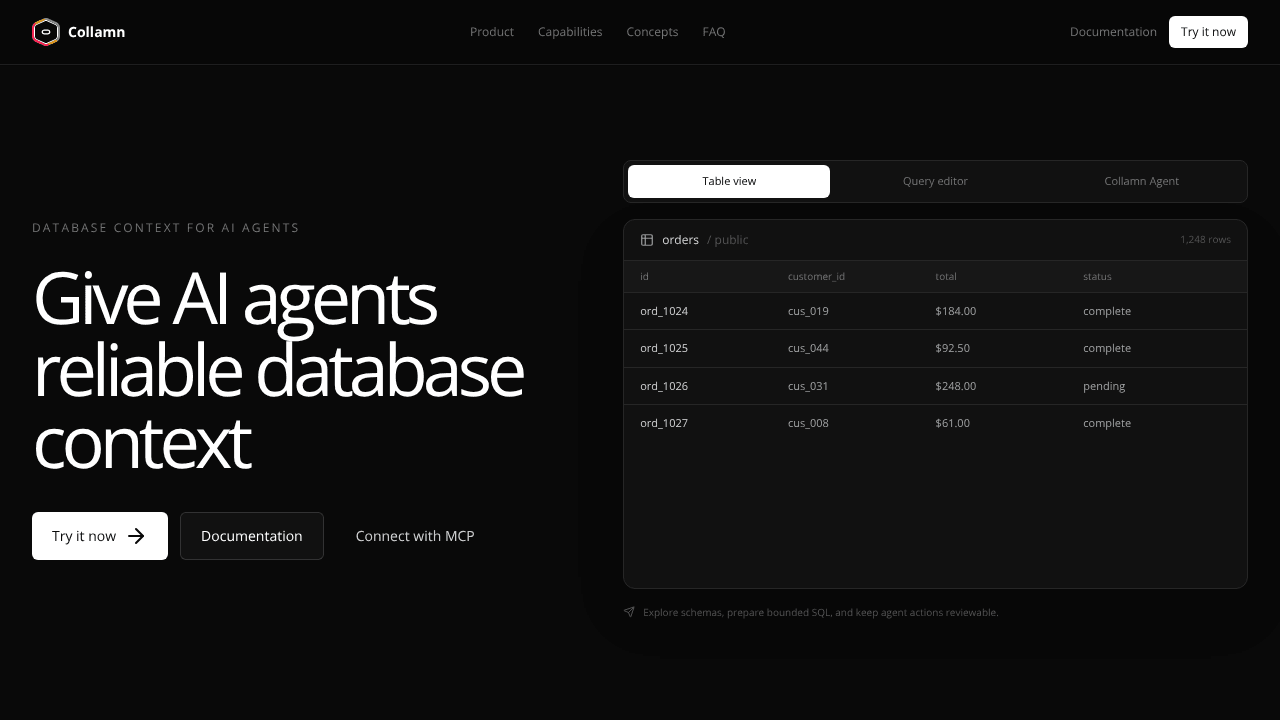Click the cus_008 cell
This screenshot has height=720, width=1280.
pyautogui.click(x=808, y=423)
